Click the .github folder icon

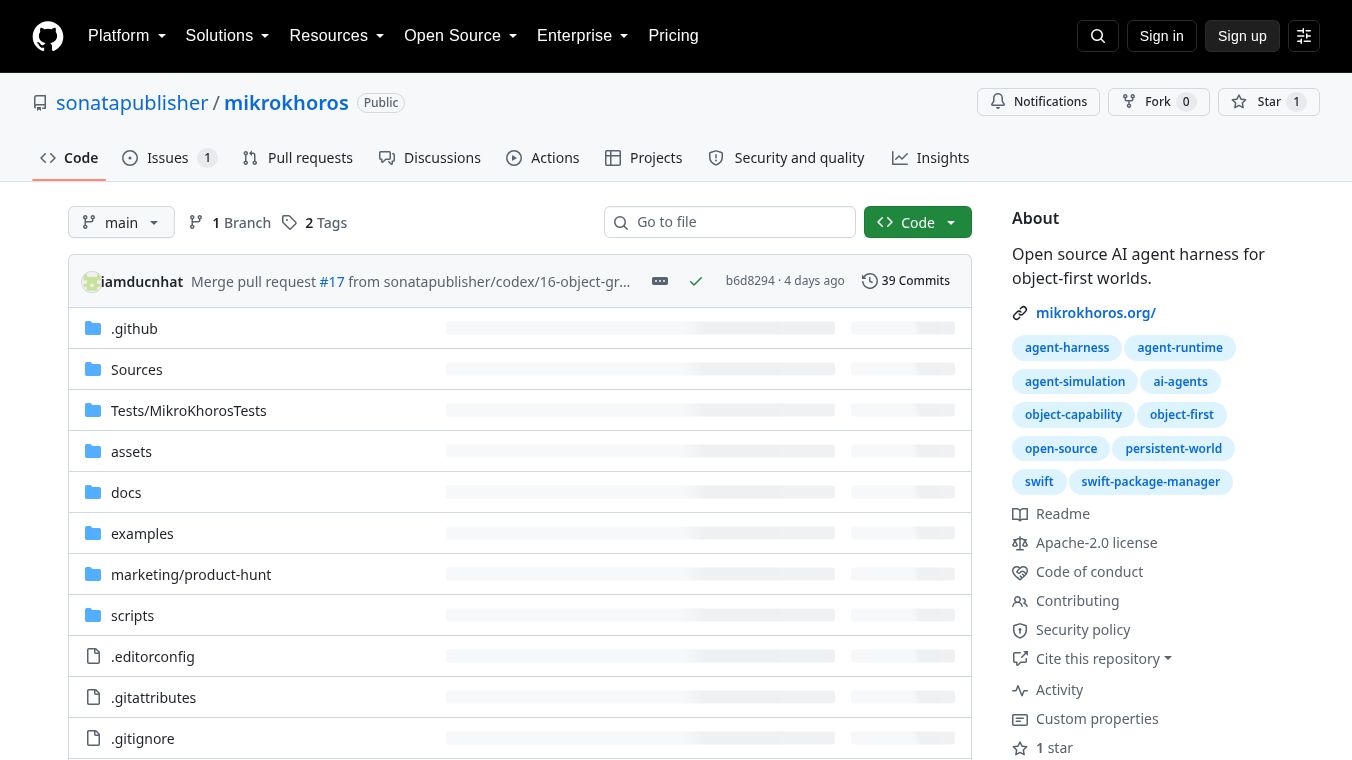pyautogui.click(x=93, y=329)
